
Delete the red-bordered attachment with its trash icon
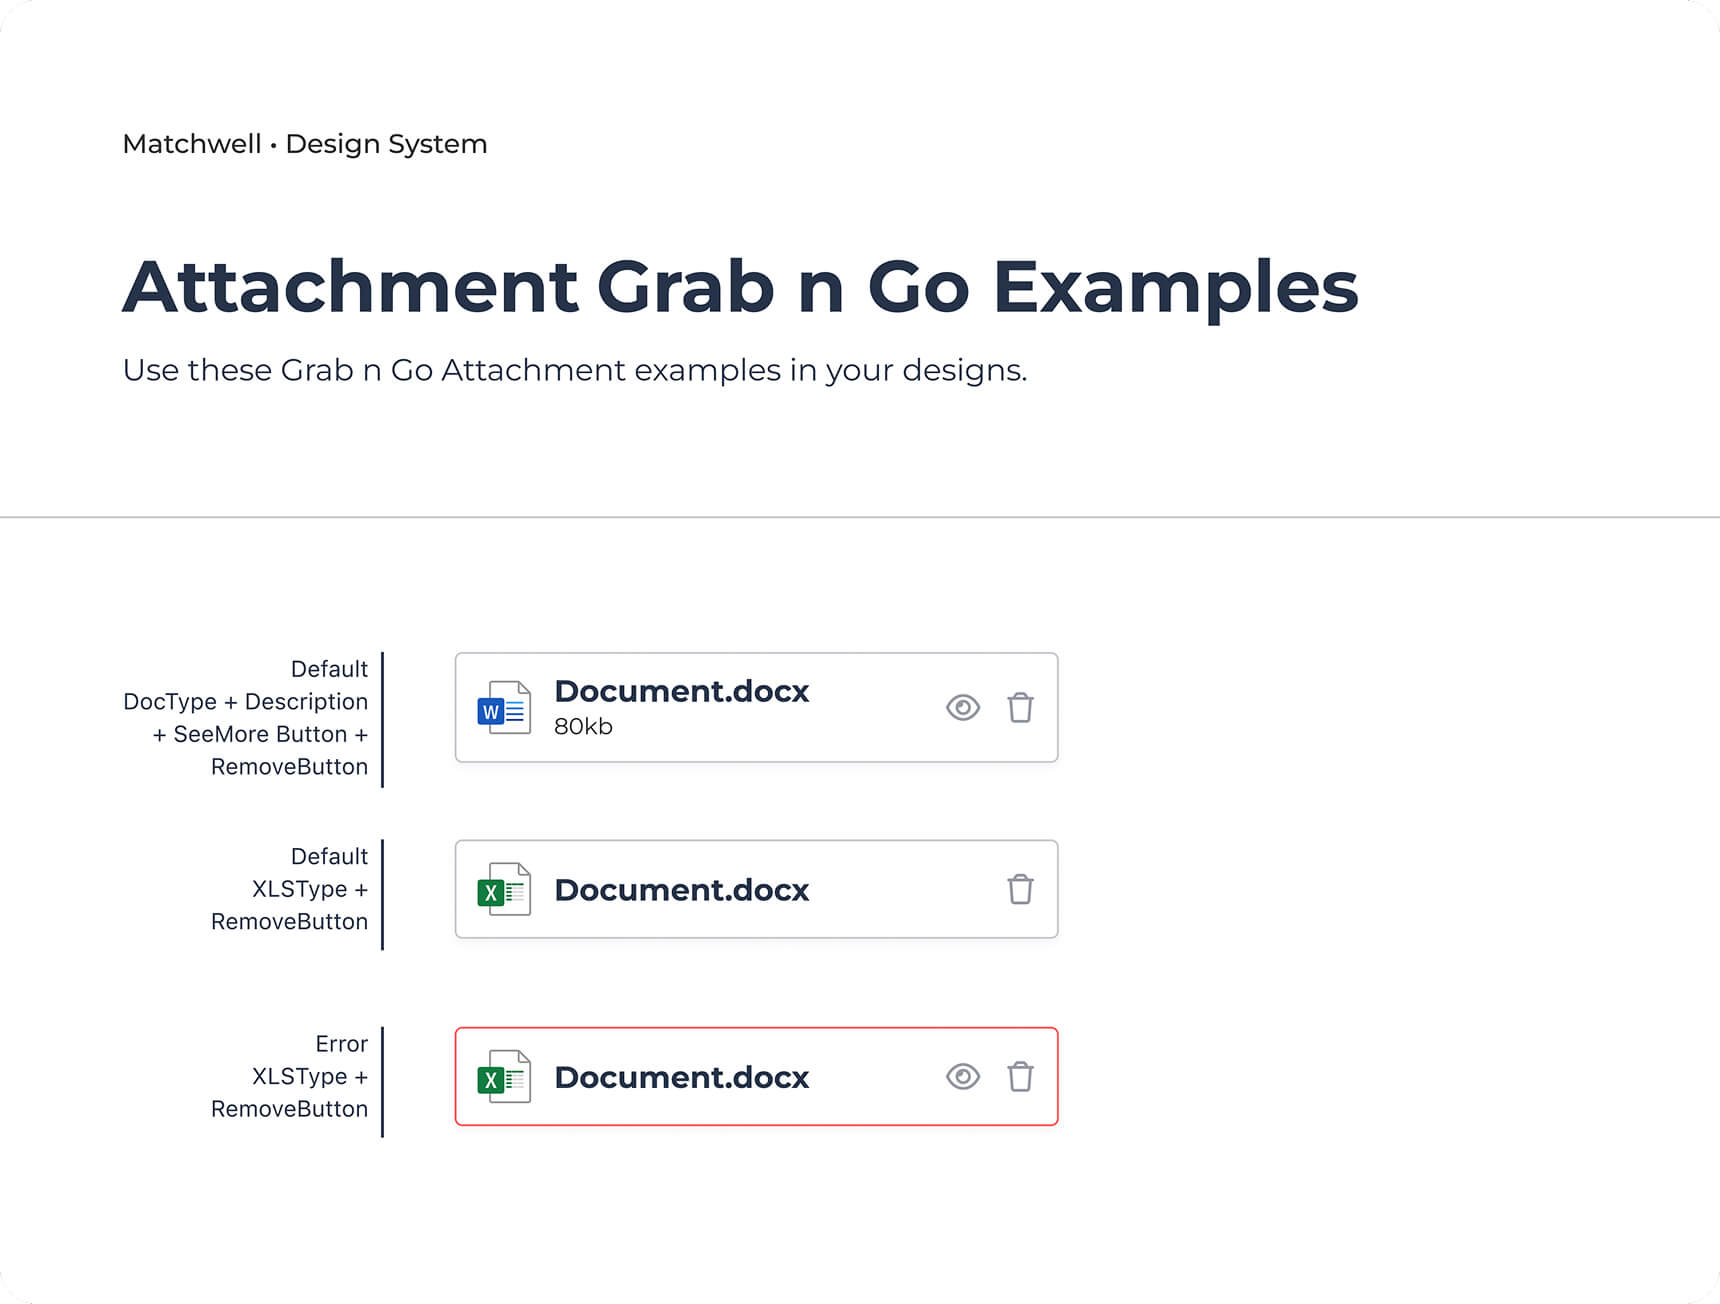1020,1077
